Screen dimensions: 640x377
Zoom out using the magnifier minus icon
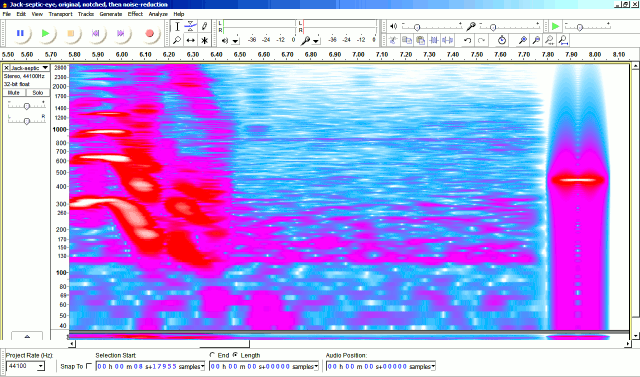pos(536,40)
